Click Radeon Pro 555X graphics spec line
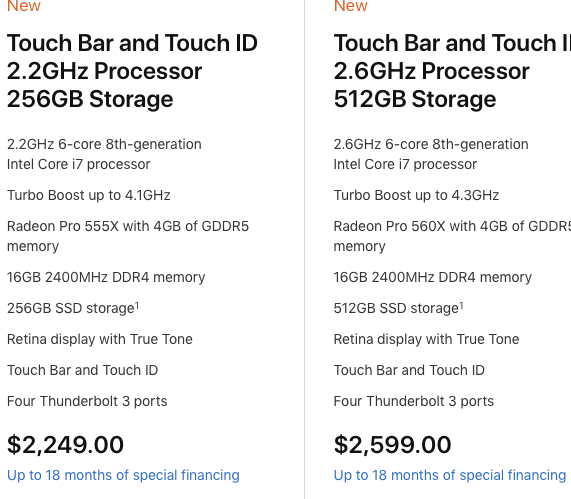The width and height of the screenshot is (571, 499). [128, 236]
